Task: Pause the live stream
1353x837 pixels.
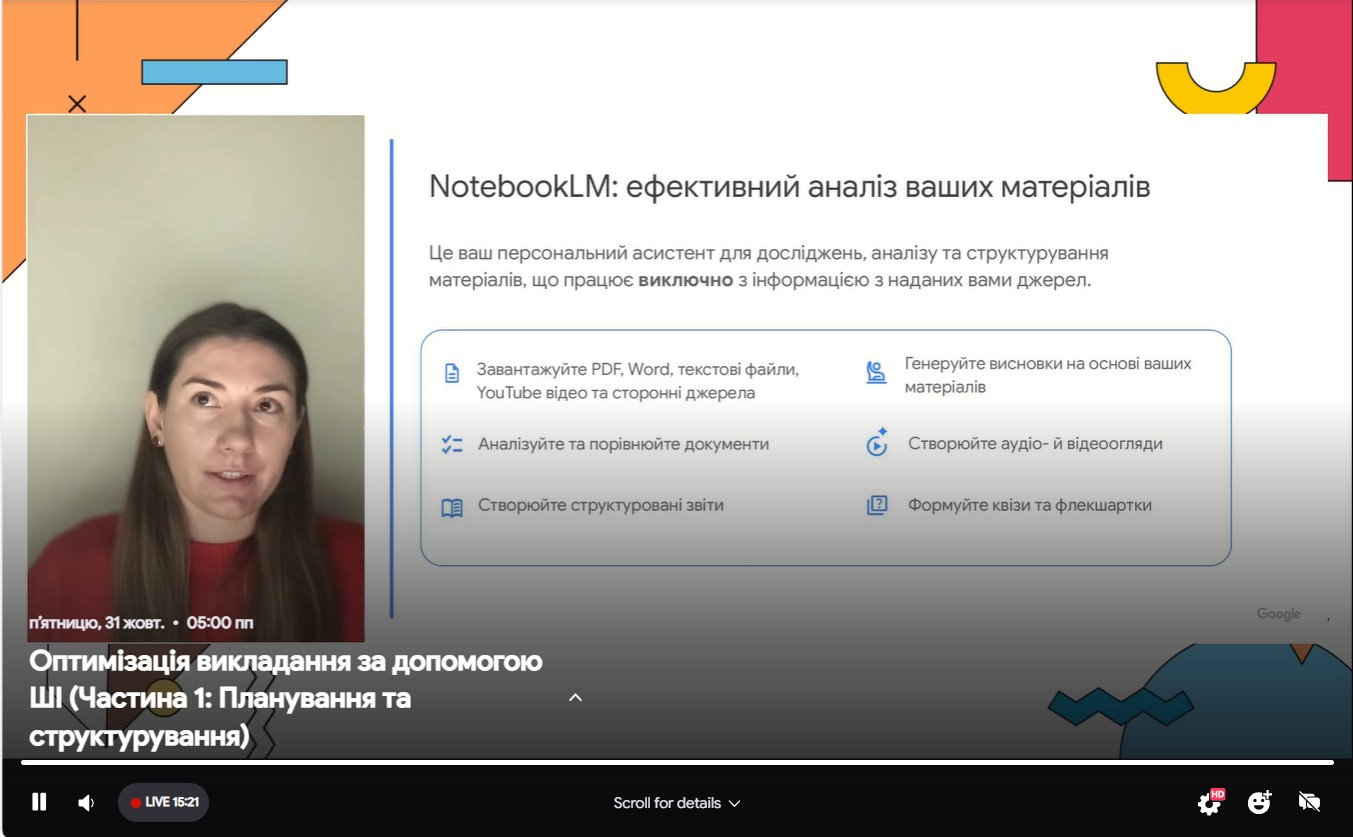Action: pyautogui.click(x=39, y=802)
